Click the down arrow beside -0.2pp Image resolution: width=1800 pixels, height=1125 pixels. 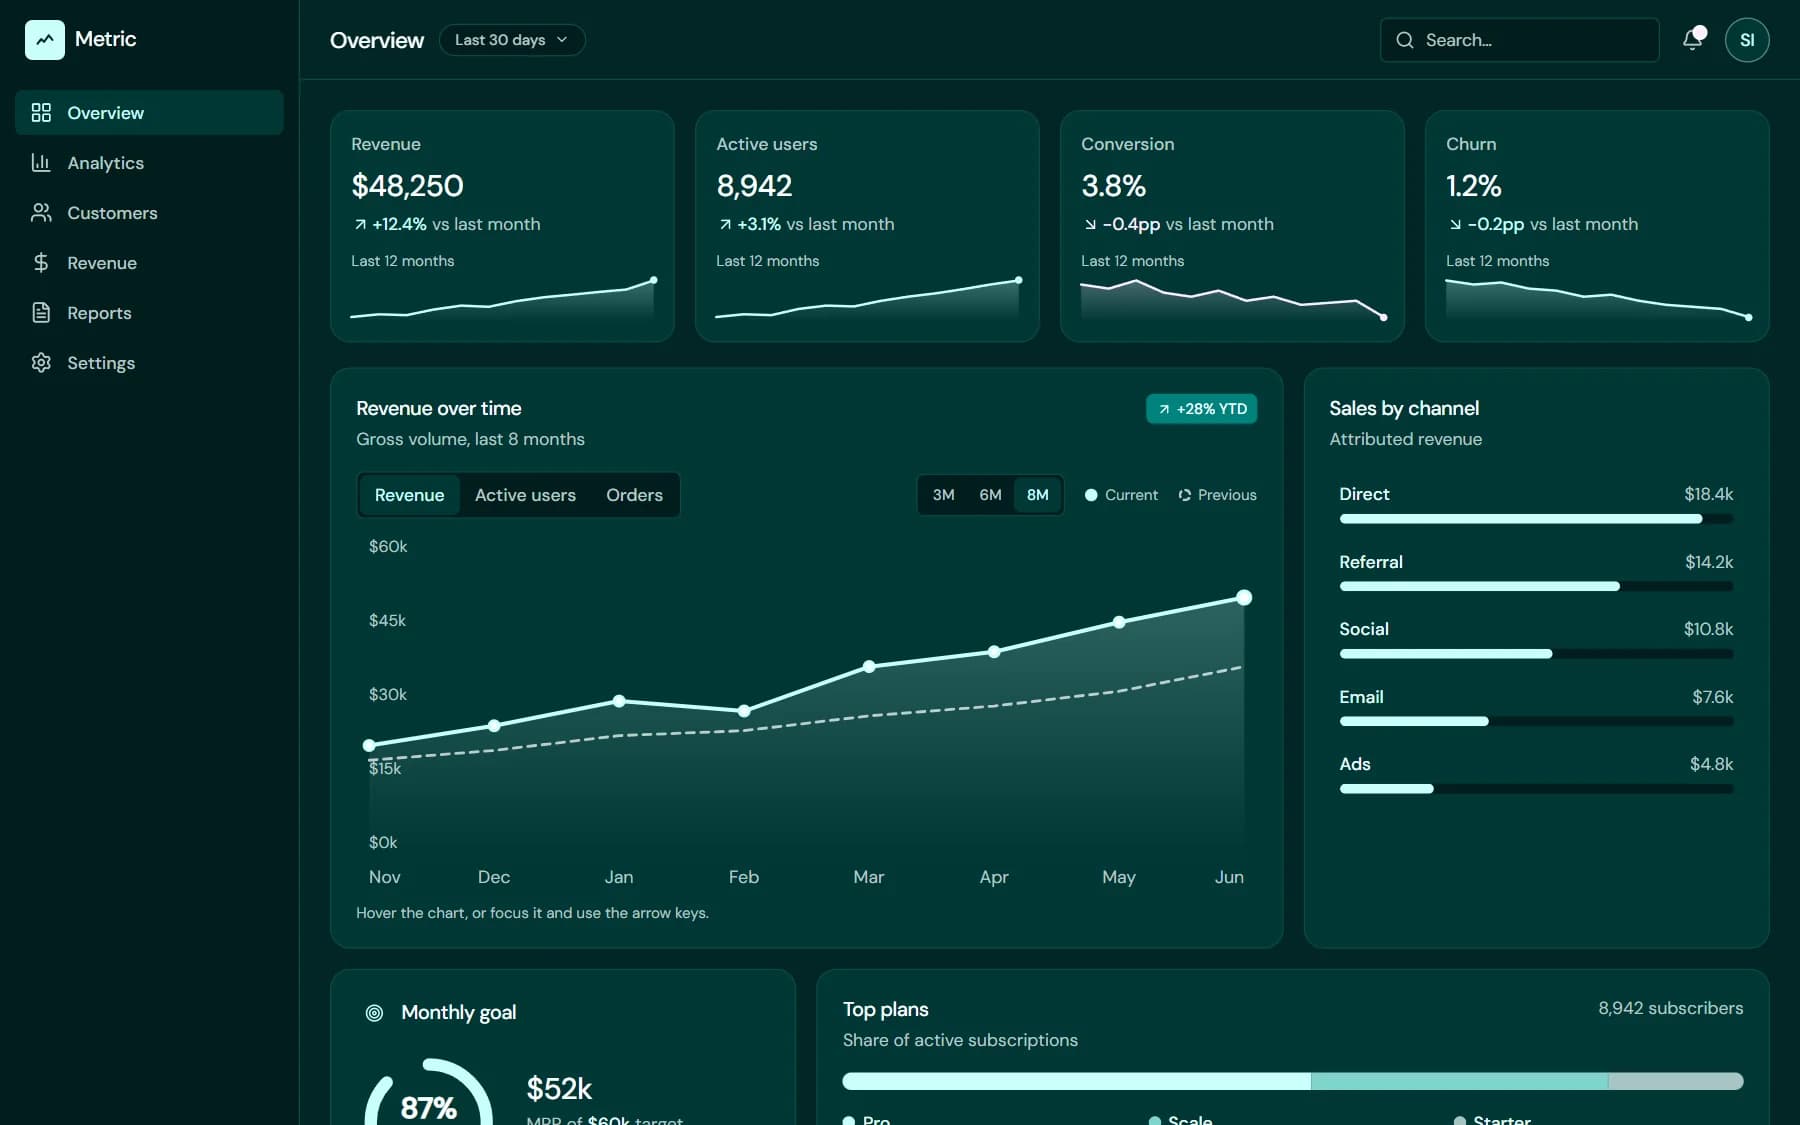(x=1455, y=225)
